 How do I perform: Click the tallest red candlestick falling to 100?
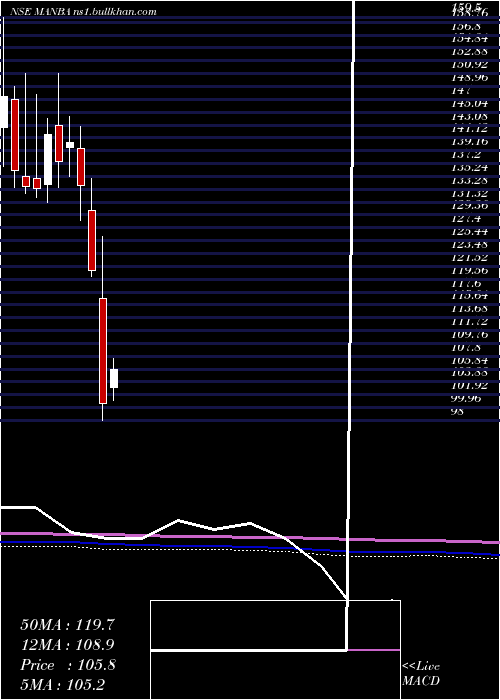[x=103, y=351]
